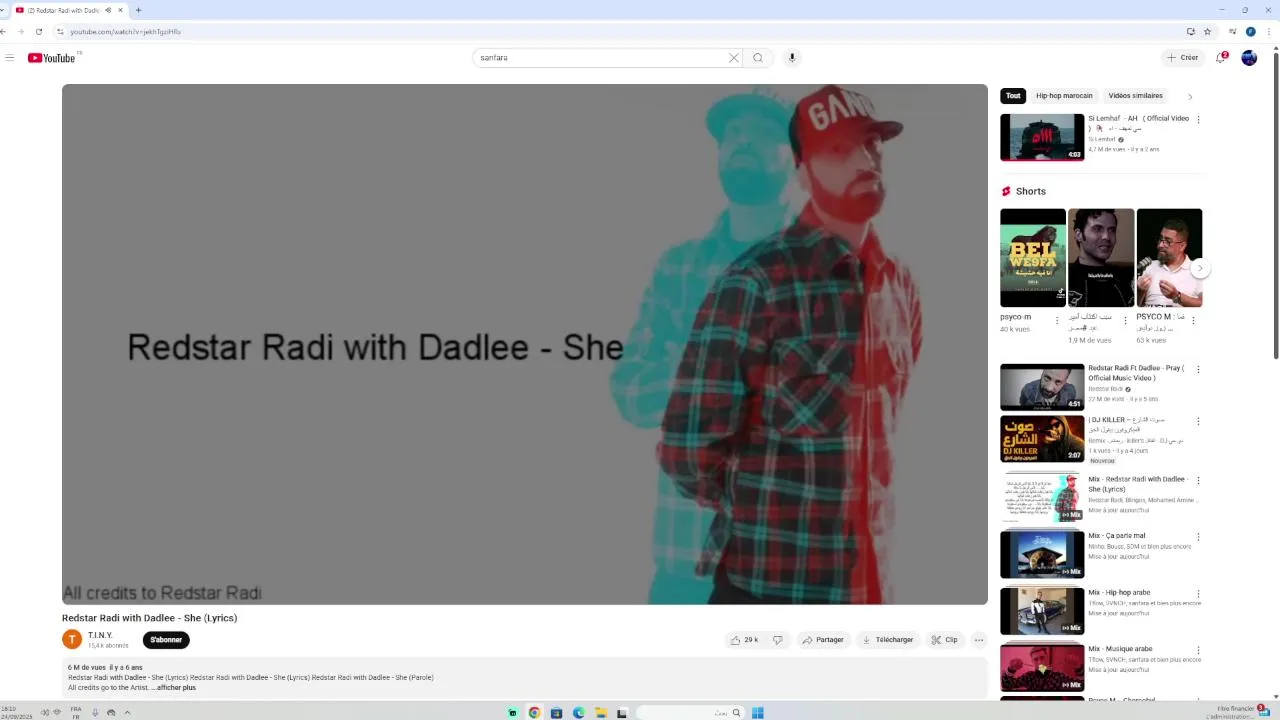This screenshot has height=720, width=1280.
Task: Open the T.I.N.Y. channel avatar
Action: (x=72, y=640)
